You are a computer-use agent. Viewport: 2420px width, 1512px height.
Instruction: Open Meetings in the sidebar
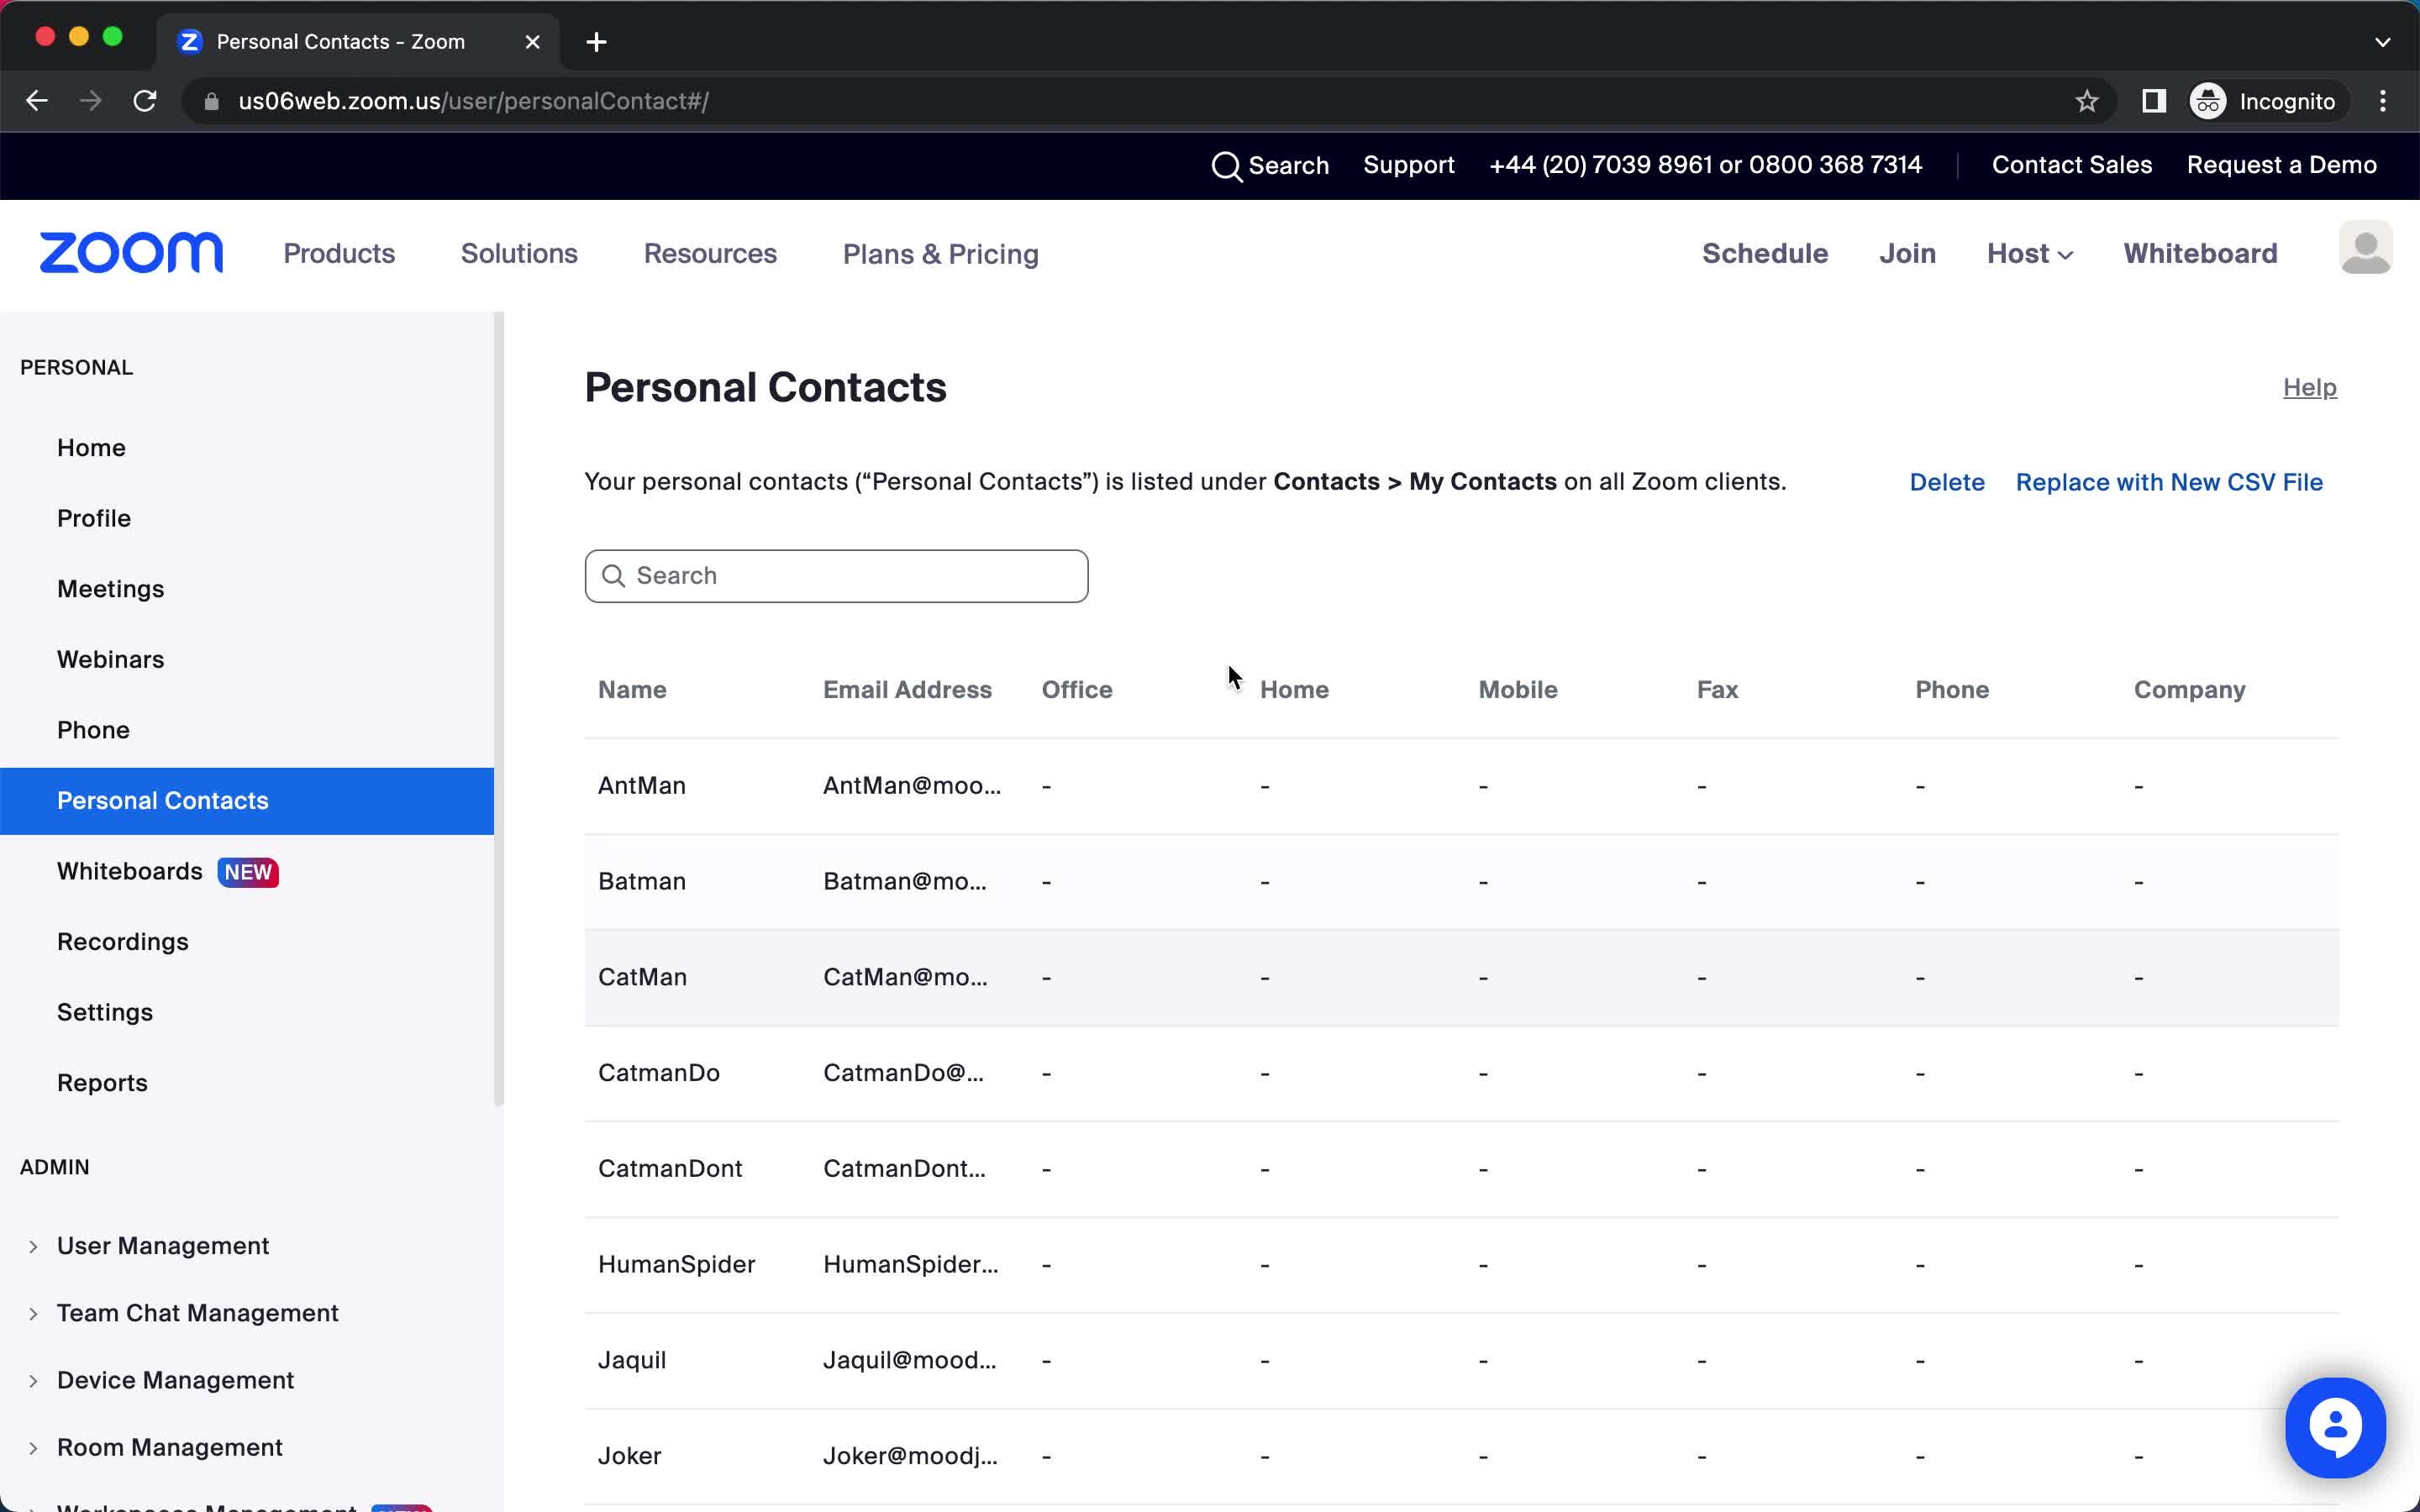(111, 589)
